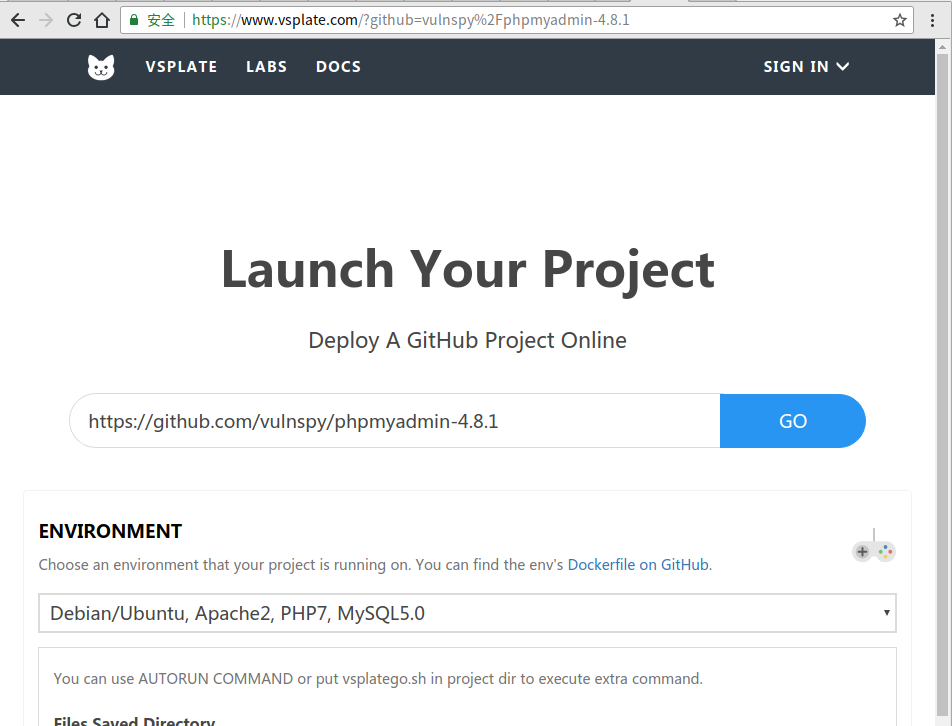Screen dimensions: 952x726
Task: Click the browser back arrow
Action: click(18, 20)
